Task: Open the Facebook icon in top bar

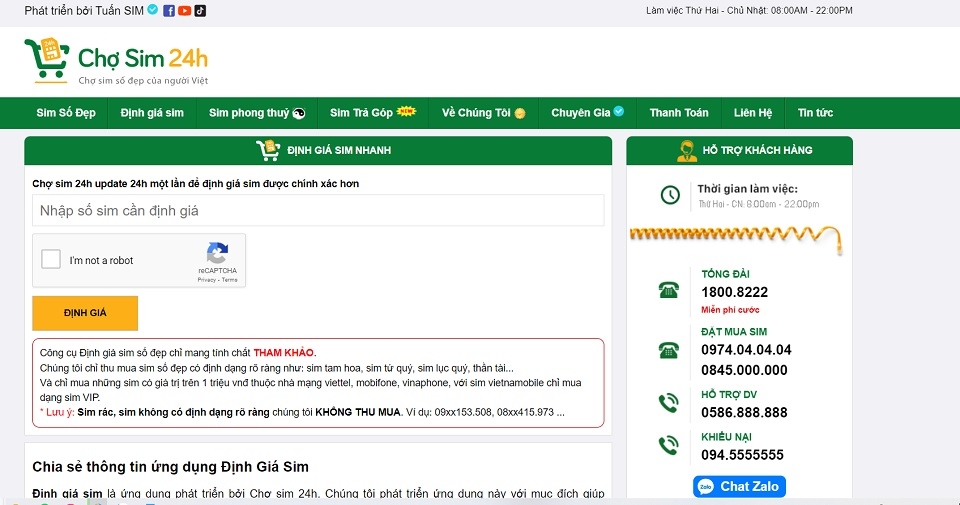Action: click(169, 10)
